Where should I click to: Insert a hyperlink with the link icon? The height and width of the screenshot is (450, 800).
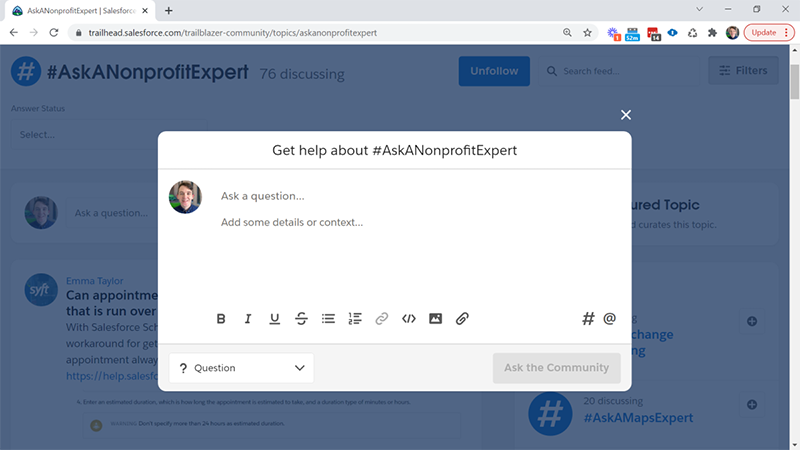coord(382,318)
